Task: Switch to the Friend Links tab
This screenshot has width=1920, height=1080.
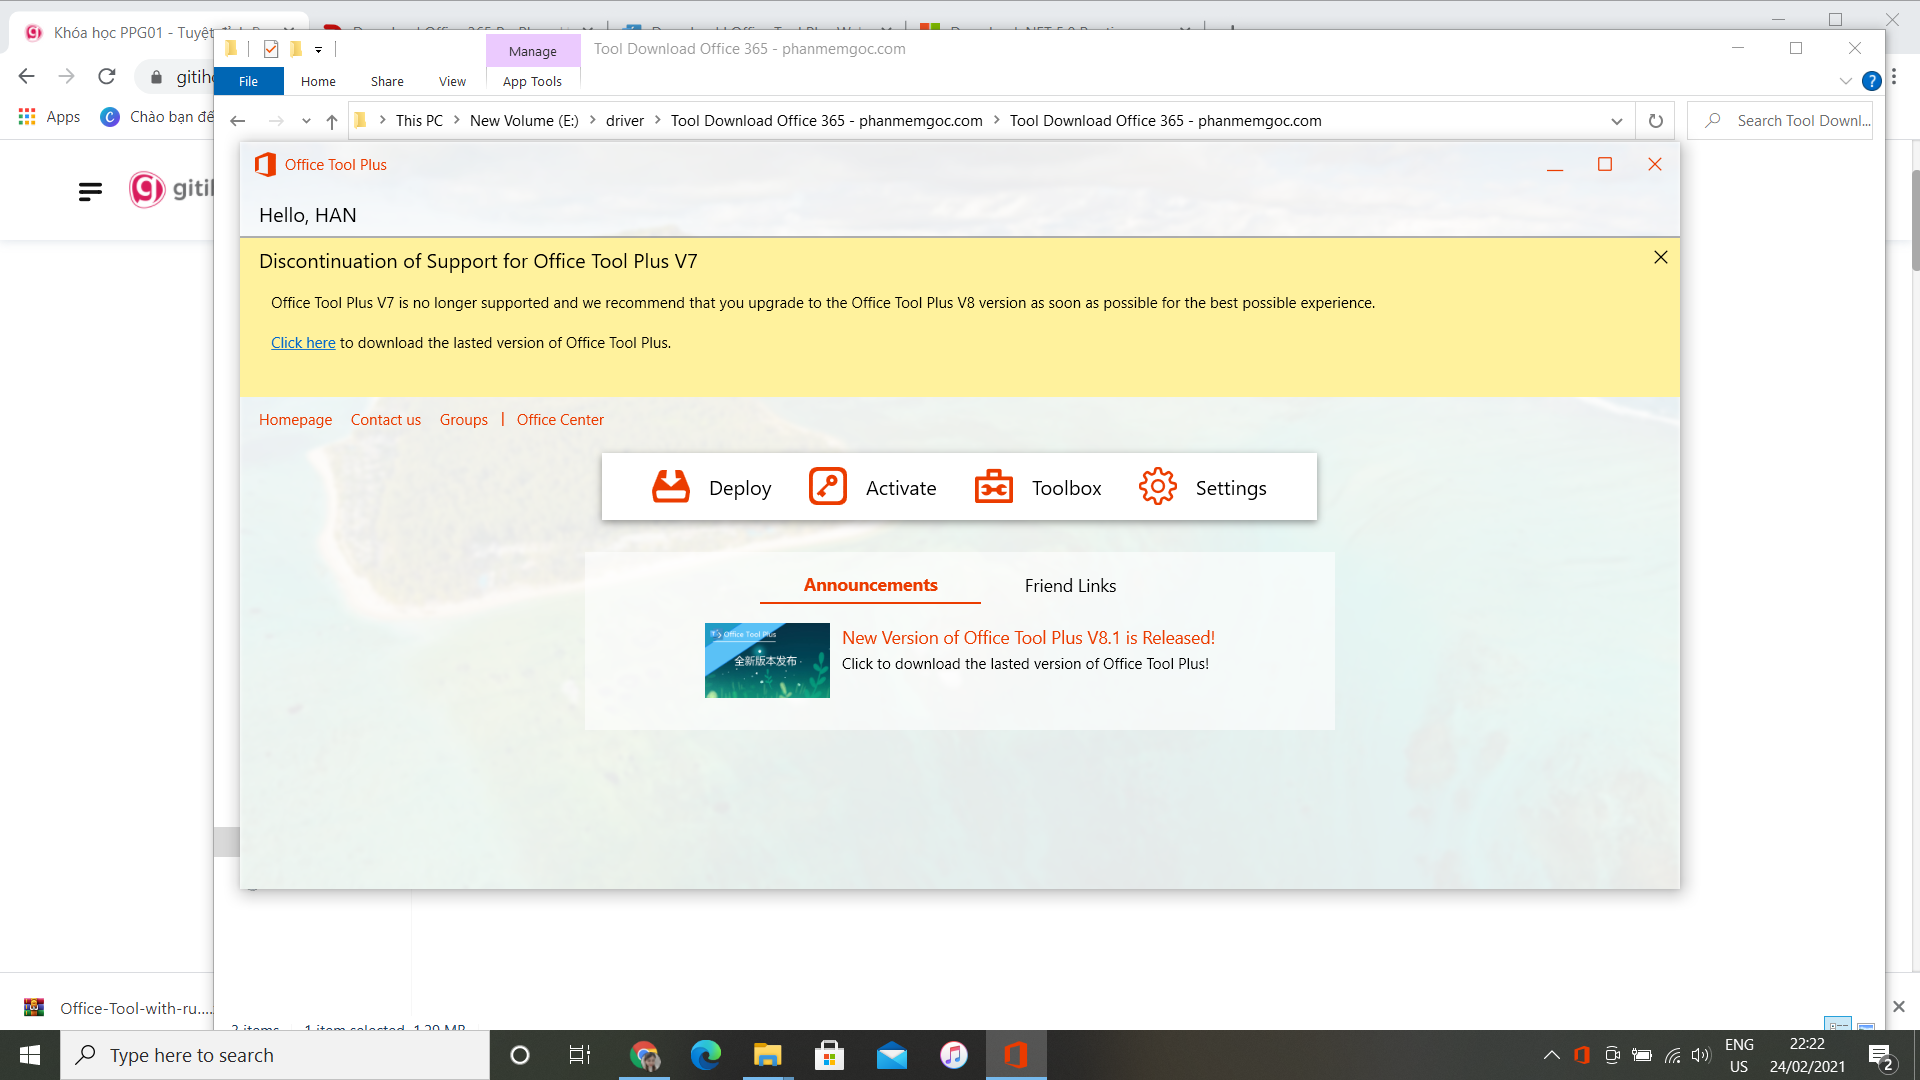Action: [x=1070, y=586]
